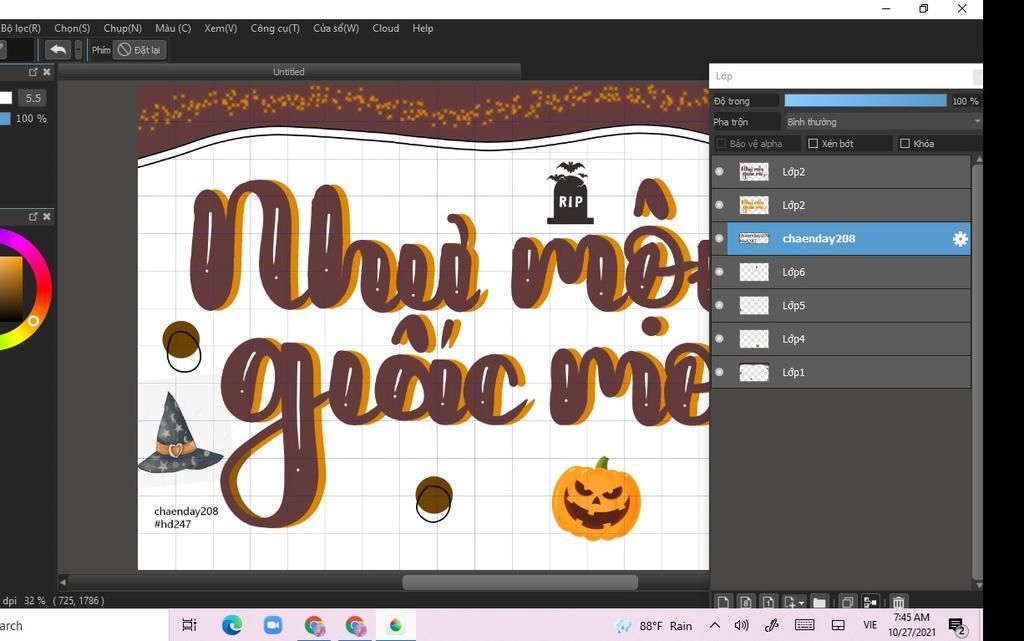Close the color wheel panel
Viewport: 1024px width, 641px height.
pos(46,216)
